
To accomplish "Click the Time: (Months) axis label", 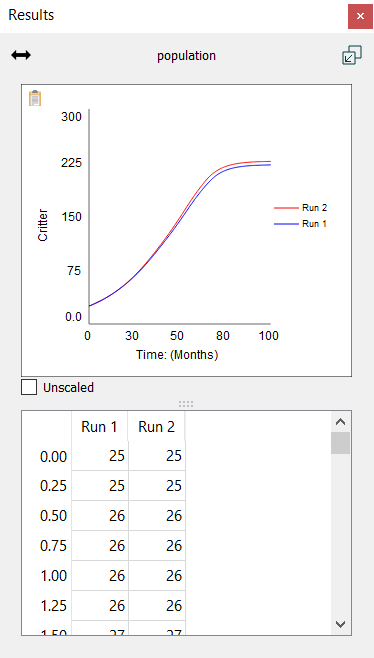I will 177,355.
